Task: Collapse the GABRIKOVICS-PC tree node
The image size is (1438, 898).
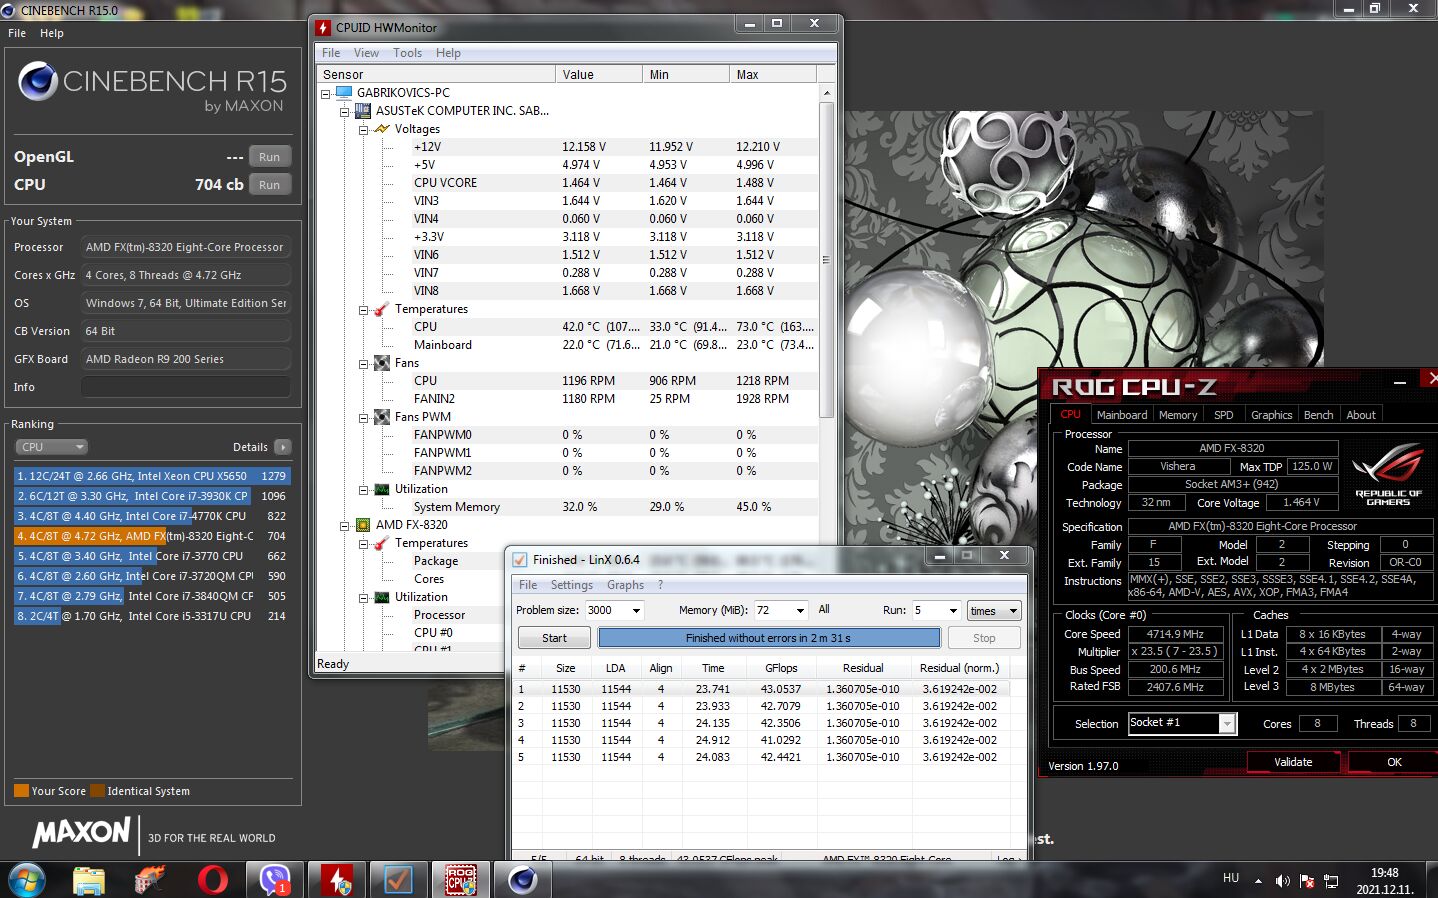Action: click(325, 93)
